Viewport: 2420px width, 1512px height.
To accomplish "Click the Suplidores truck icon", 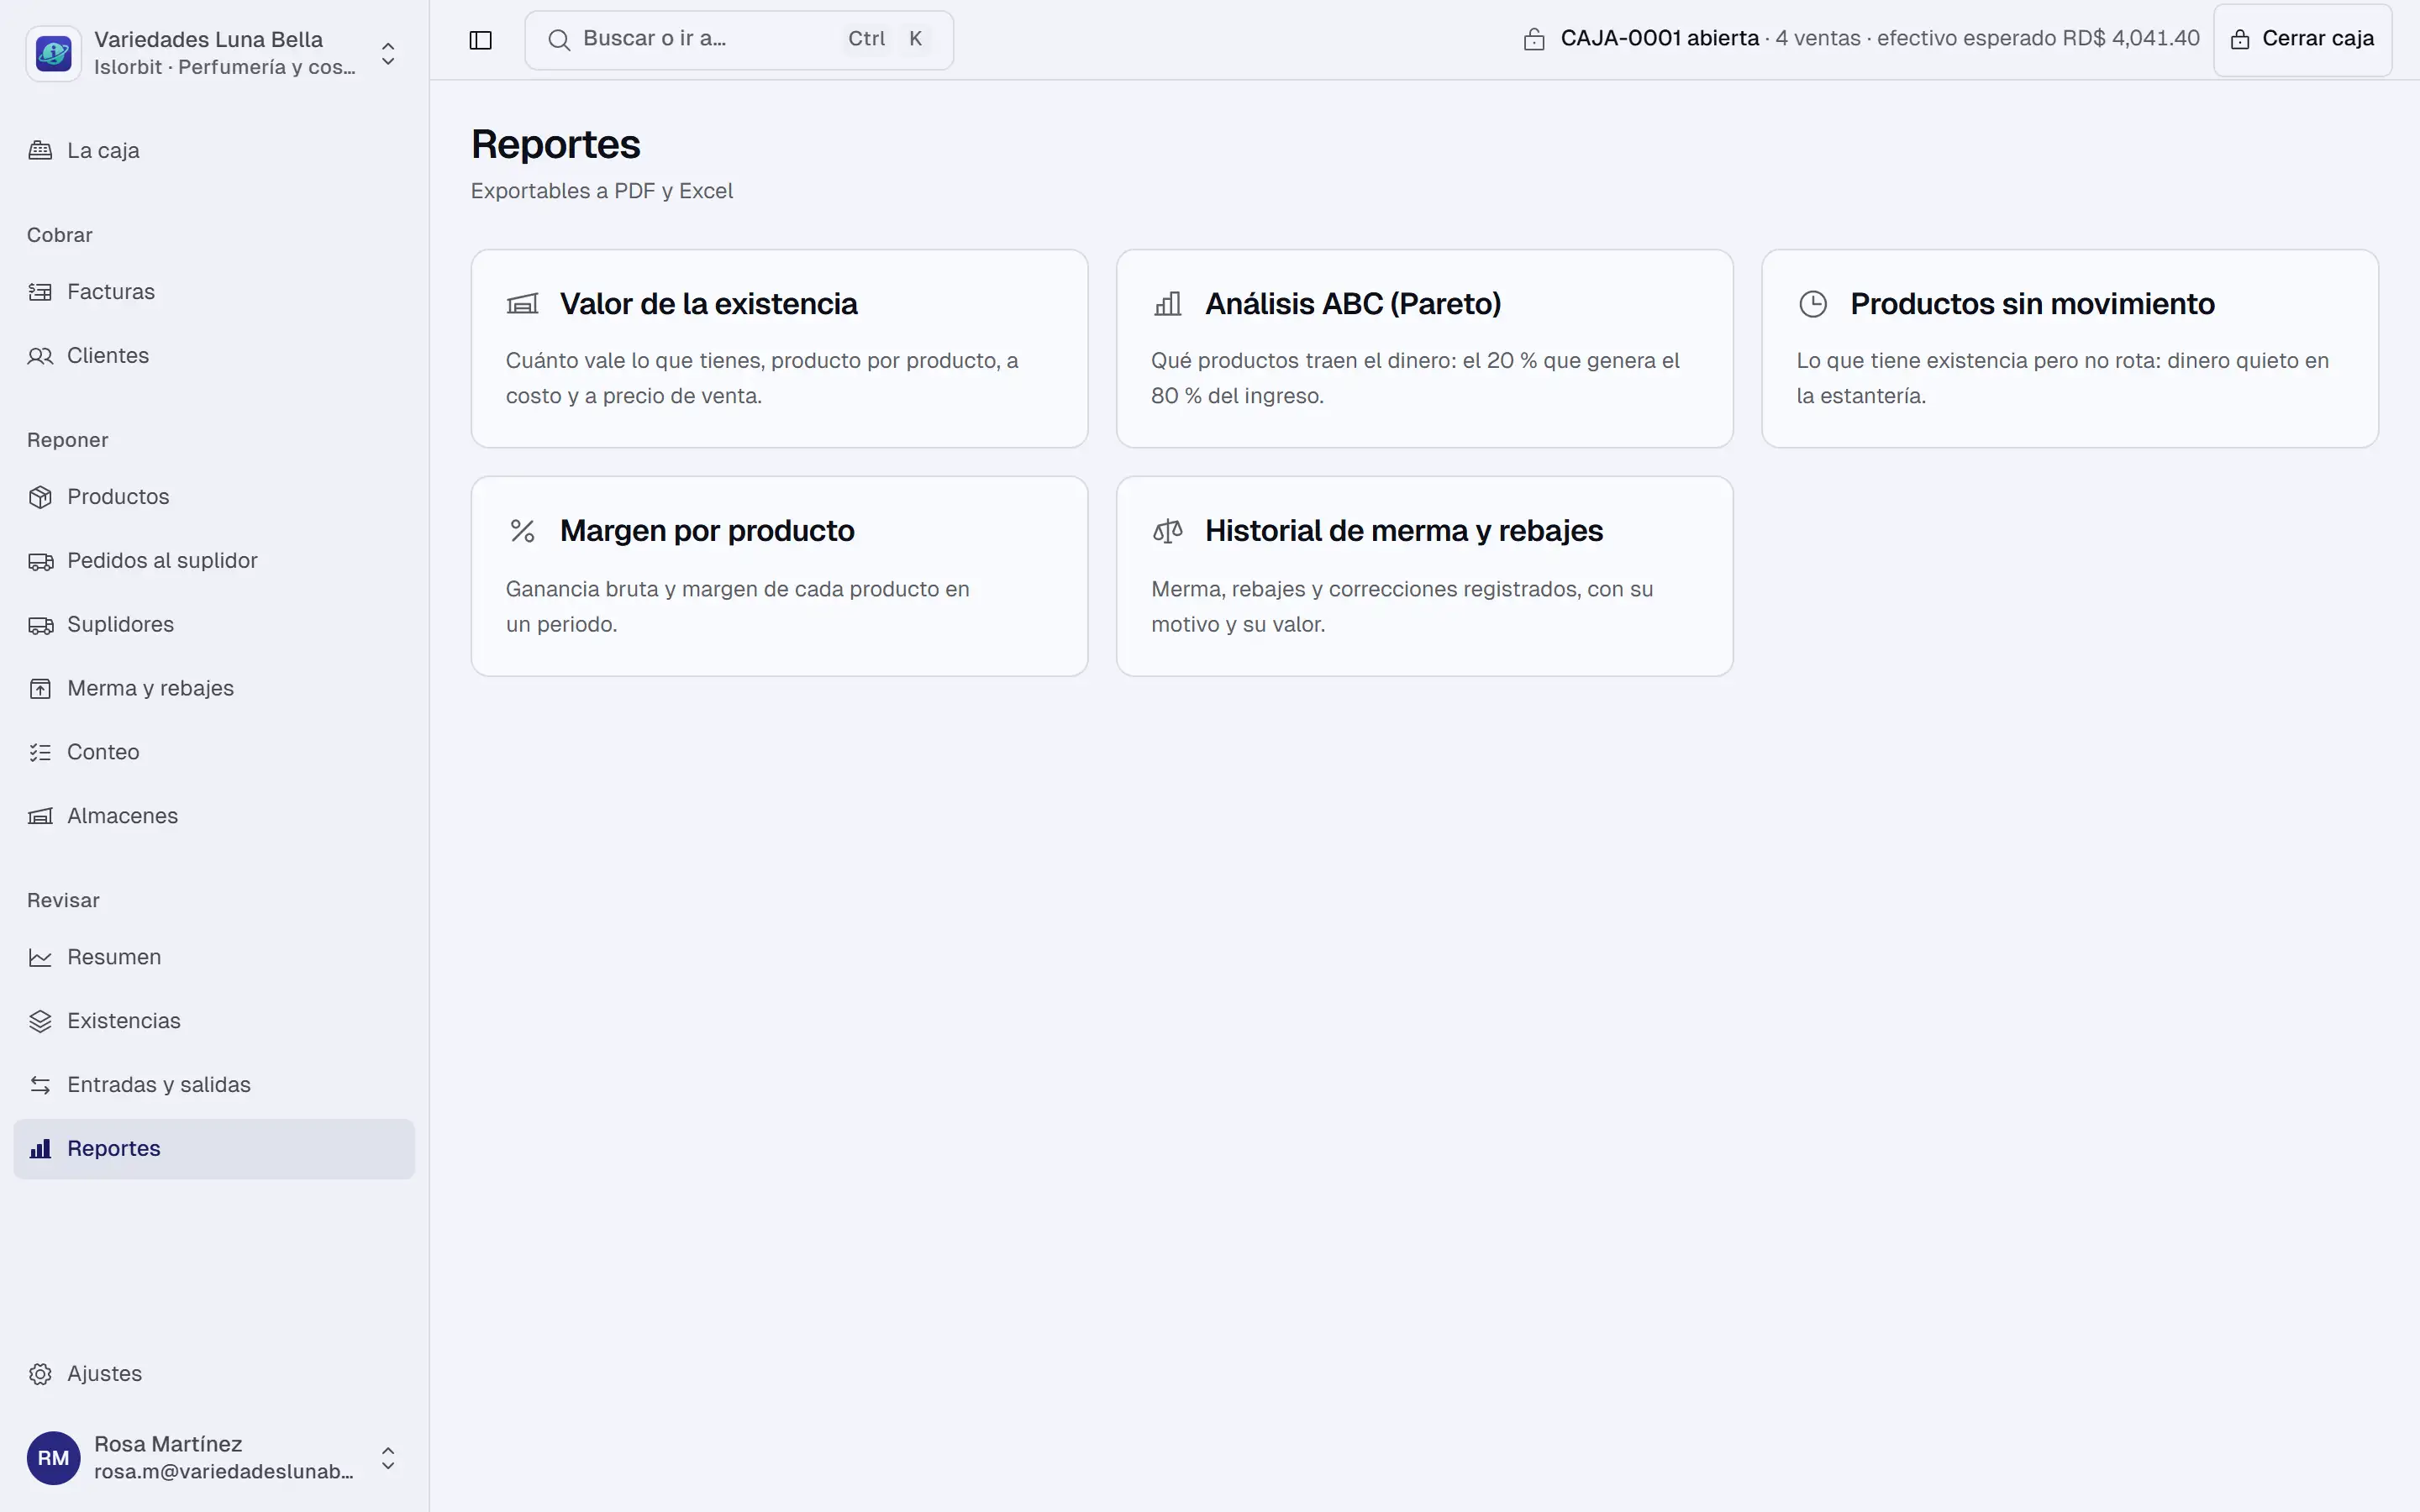I will (40, 625).
